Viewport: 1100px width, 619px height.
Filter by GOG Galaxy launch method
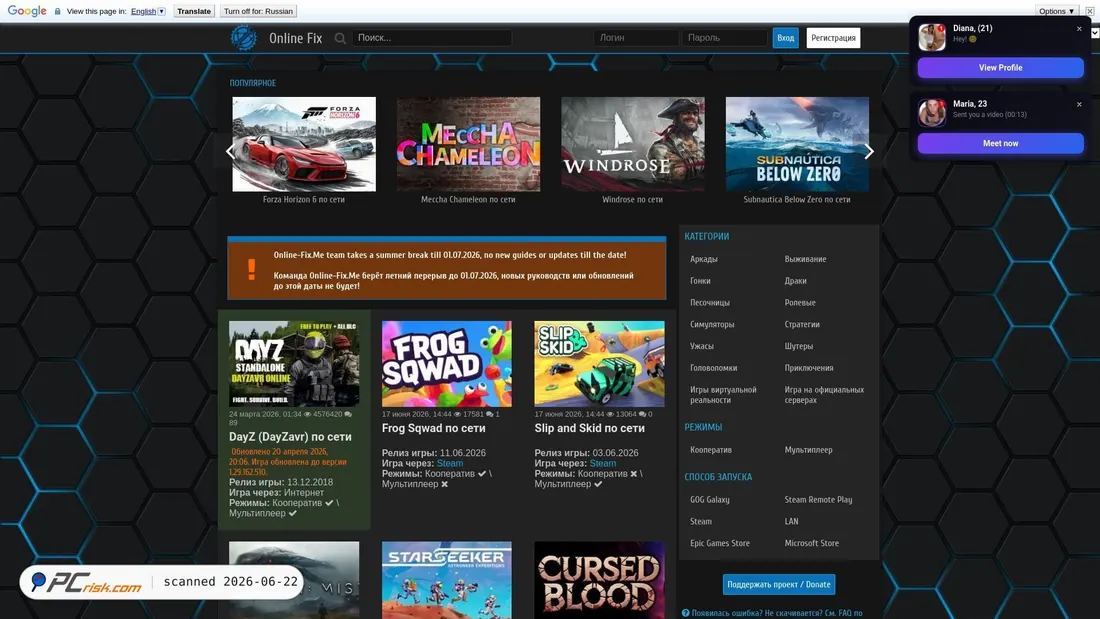tap(710, 500)
